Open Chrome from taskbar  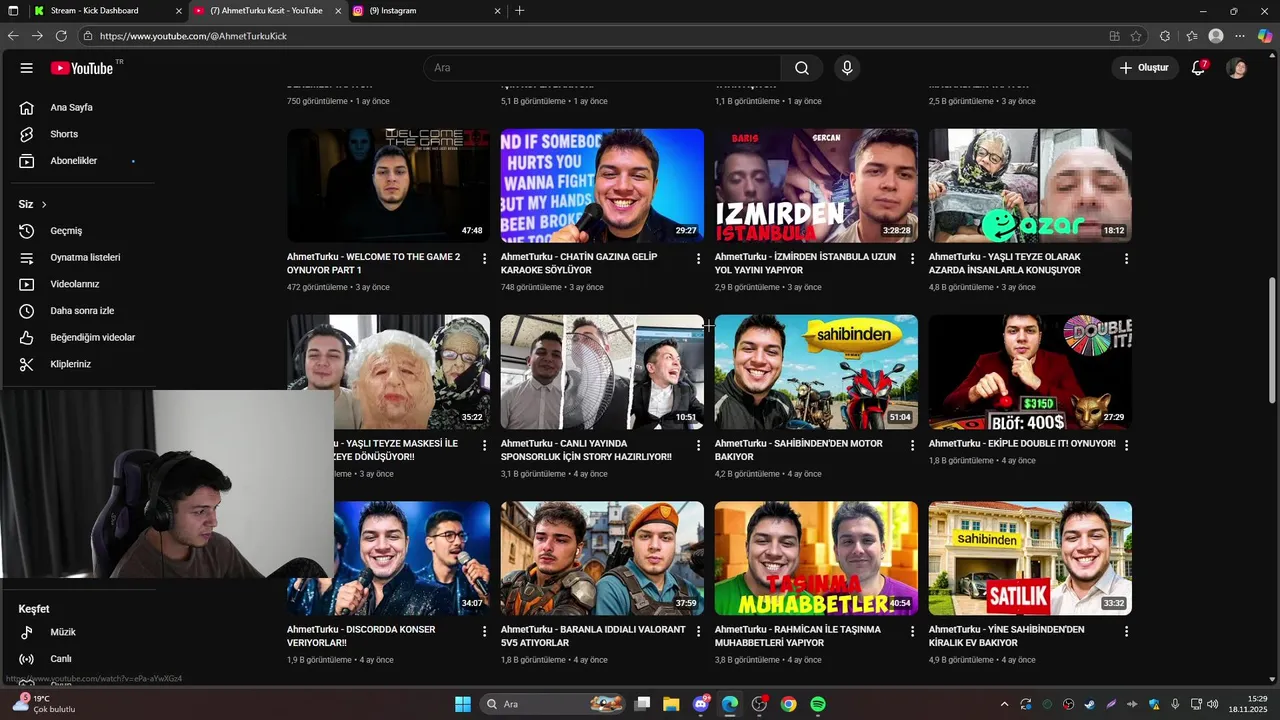pyautogui.click(x=789, y=704)
